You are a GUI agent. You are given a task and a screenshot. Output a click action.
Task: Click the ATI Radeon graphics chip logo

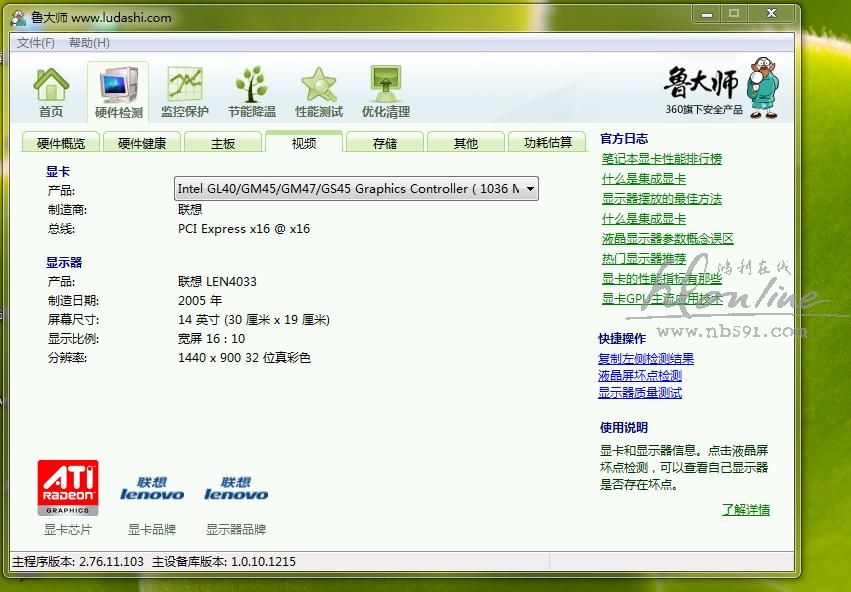pyautogui.click(x=68, y=488)
